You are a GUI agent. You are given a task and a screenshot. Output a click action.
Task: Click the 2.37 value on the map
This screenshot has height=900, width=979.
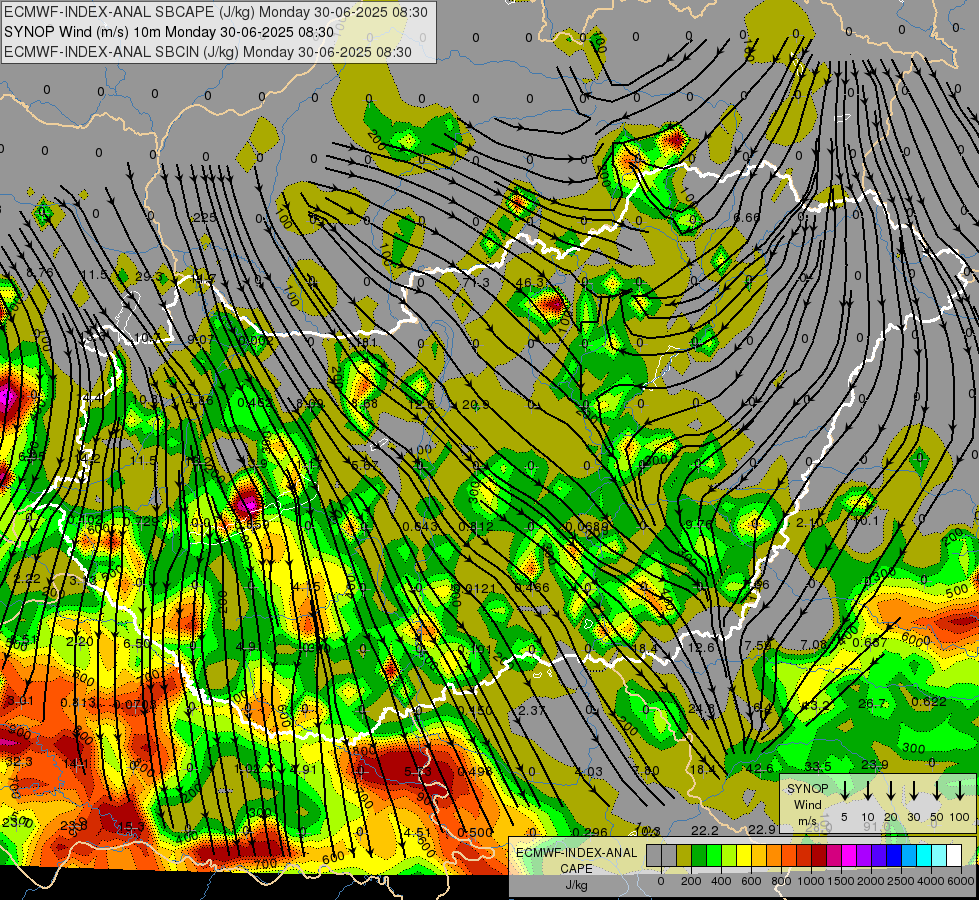click(x=532, y=711)
